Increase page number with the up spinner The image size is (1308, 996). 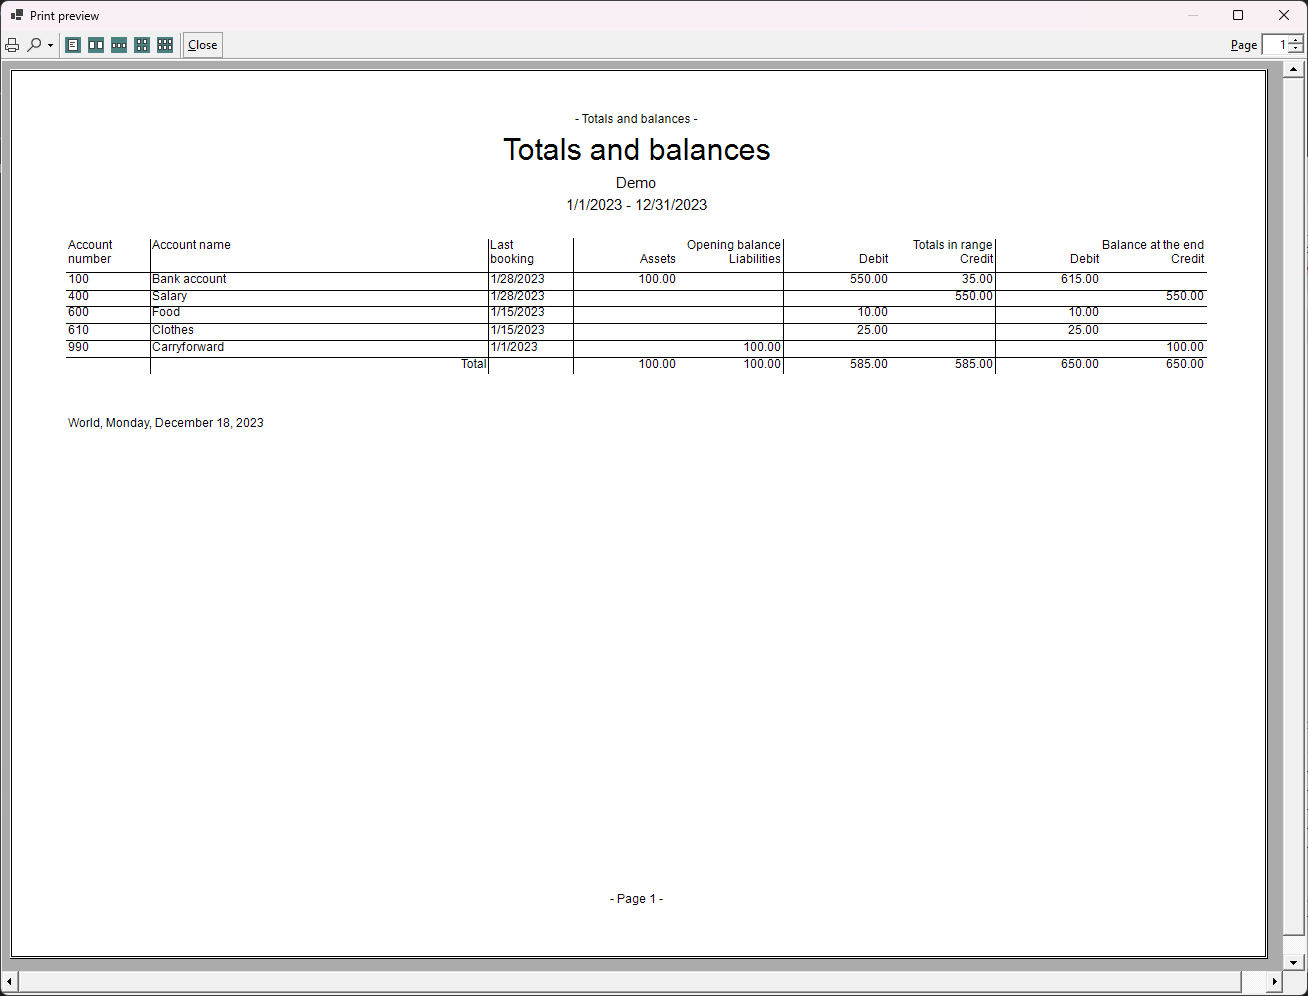(x=1296, y=40)
